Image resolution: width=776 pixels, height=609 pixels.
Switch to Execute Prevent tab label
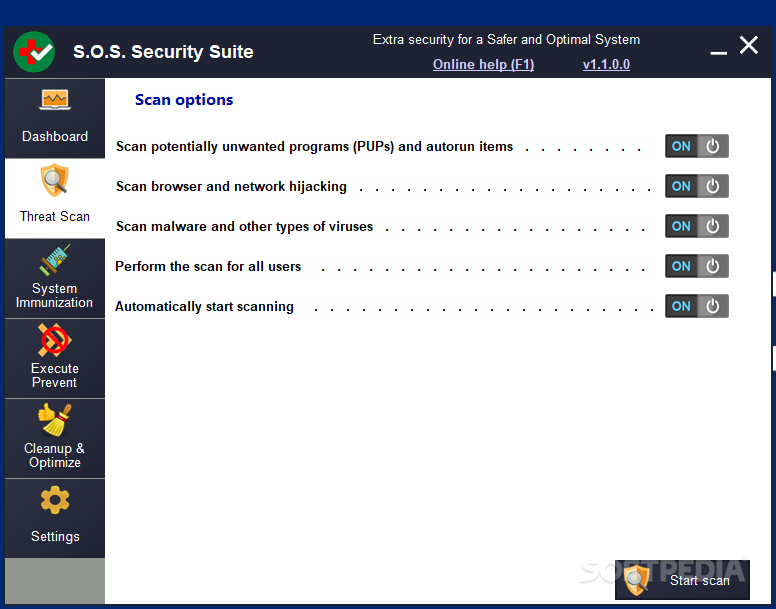click(54, 375)
